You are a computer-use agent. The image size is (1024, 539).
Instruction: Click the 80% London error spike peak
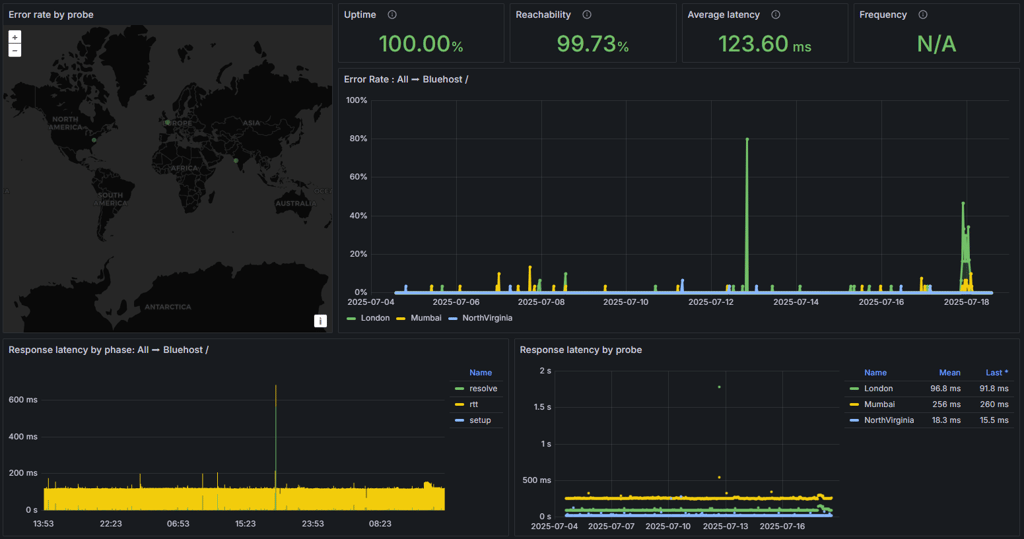pos(747,139)
